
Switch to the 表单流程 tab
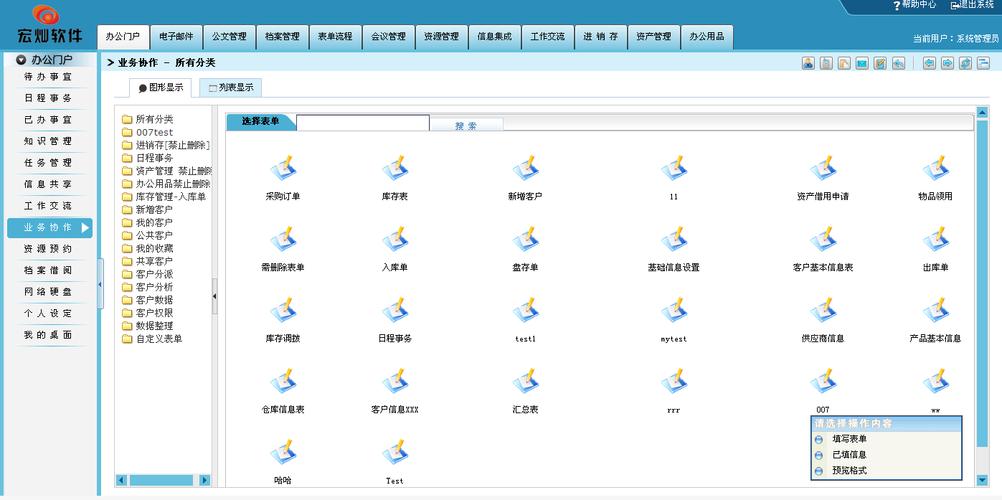pos(335,36)
